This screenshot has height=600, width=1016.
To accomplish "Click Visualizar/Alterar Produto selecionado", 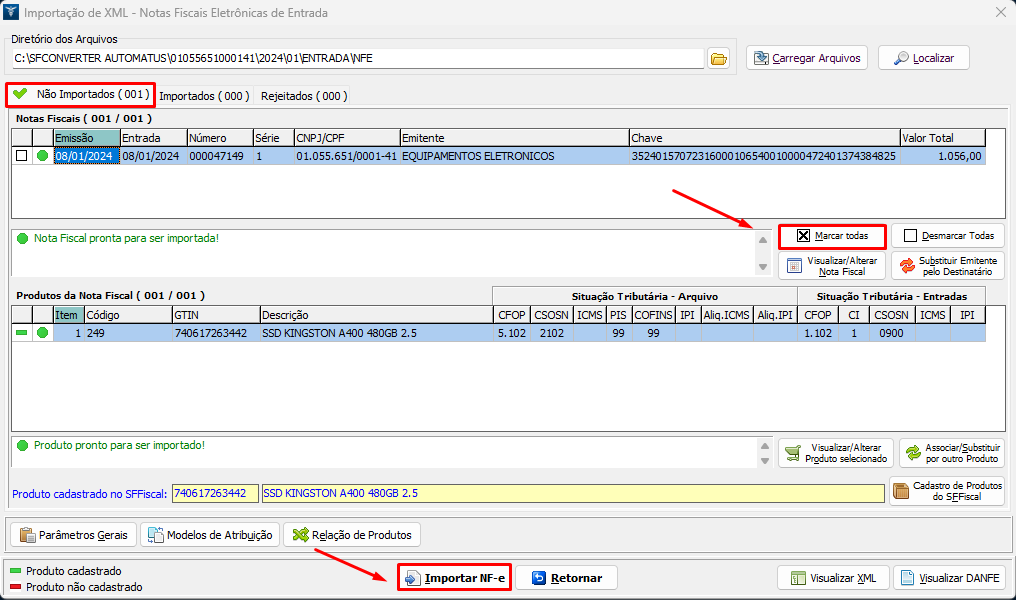I will 836,453.
